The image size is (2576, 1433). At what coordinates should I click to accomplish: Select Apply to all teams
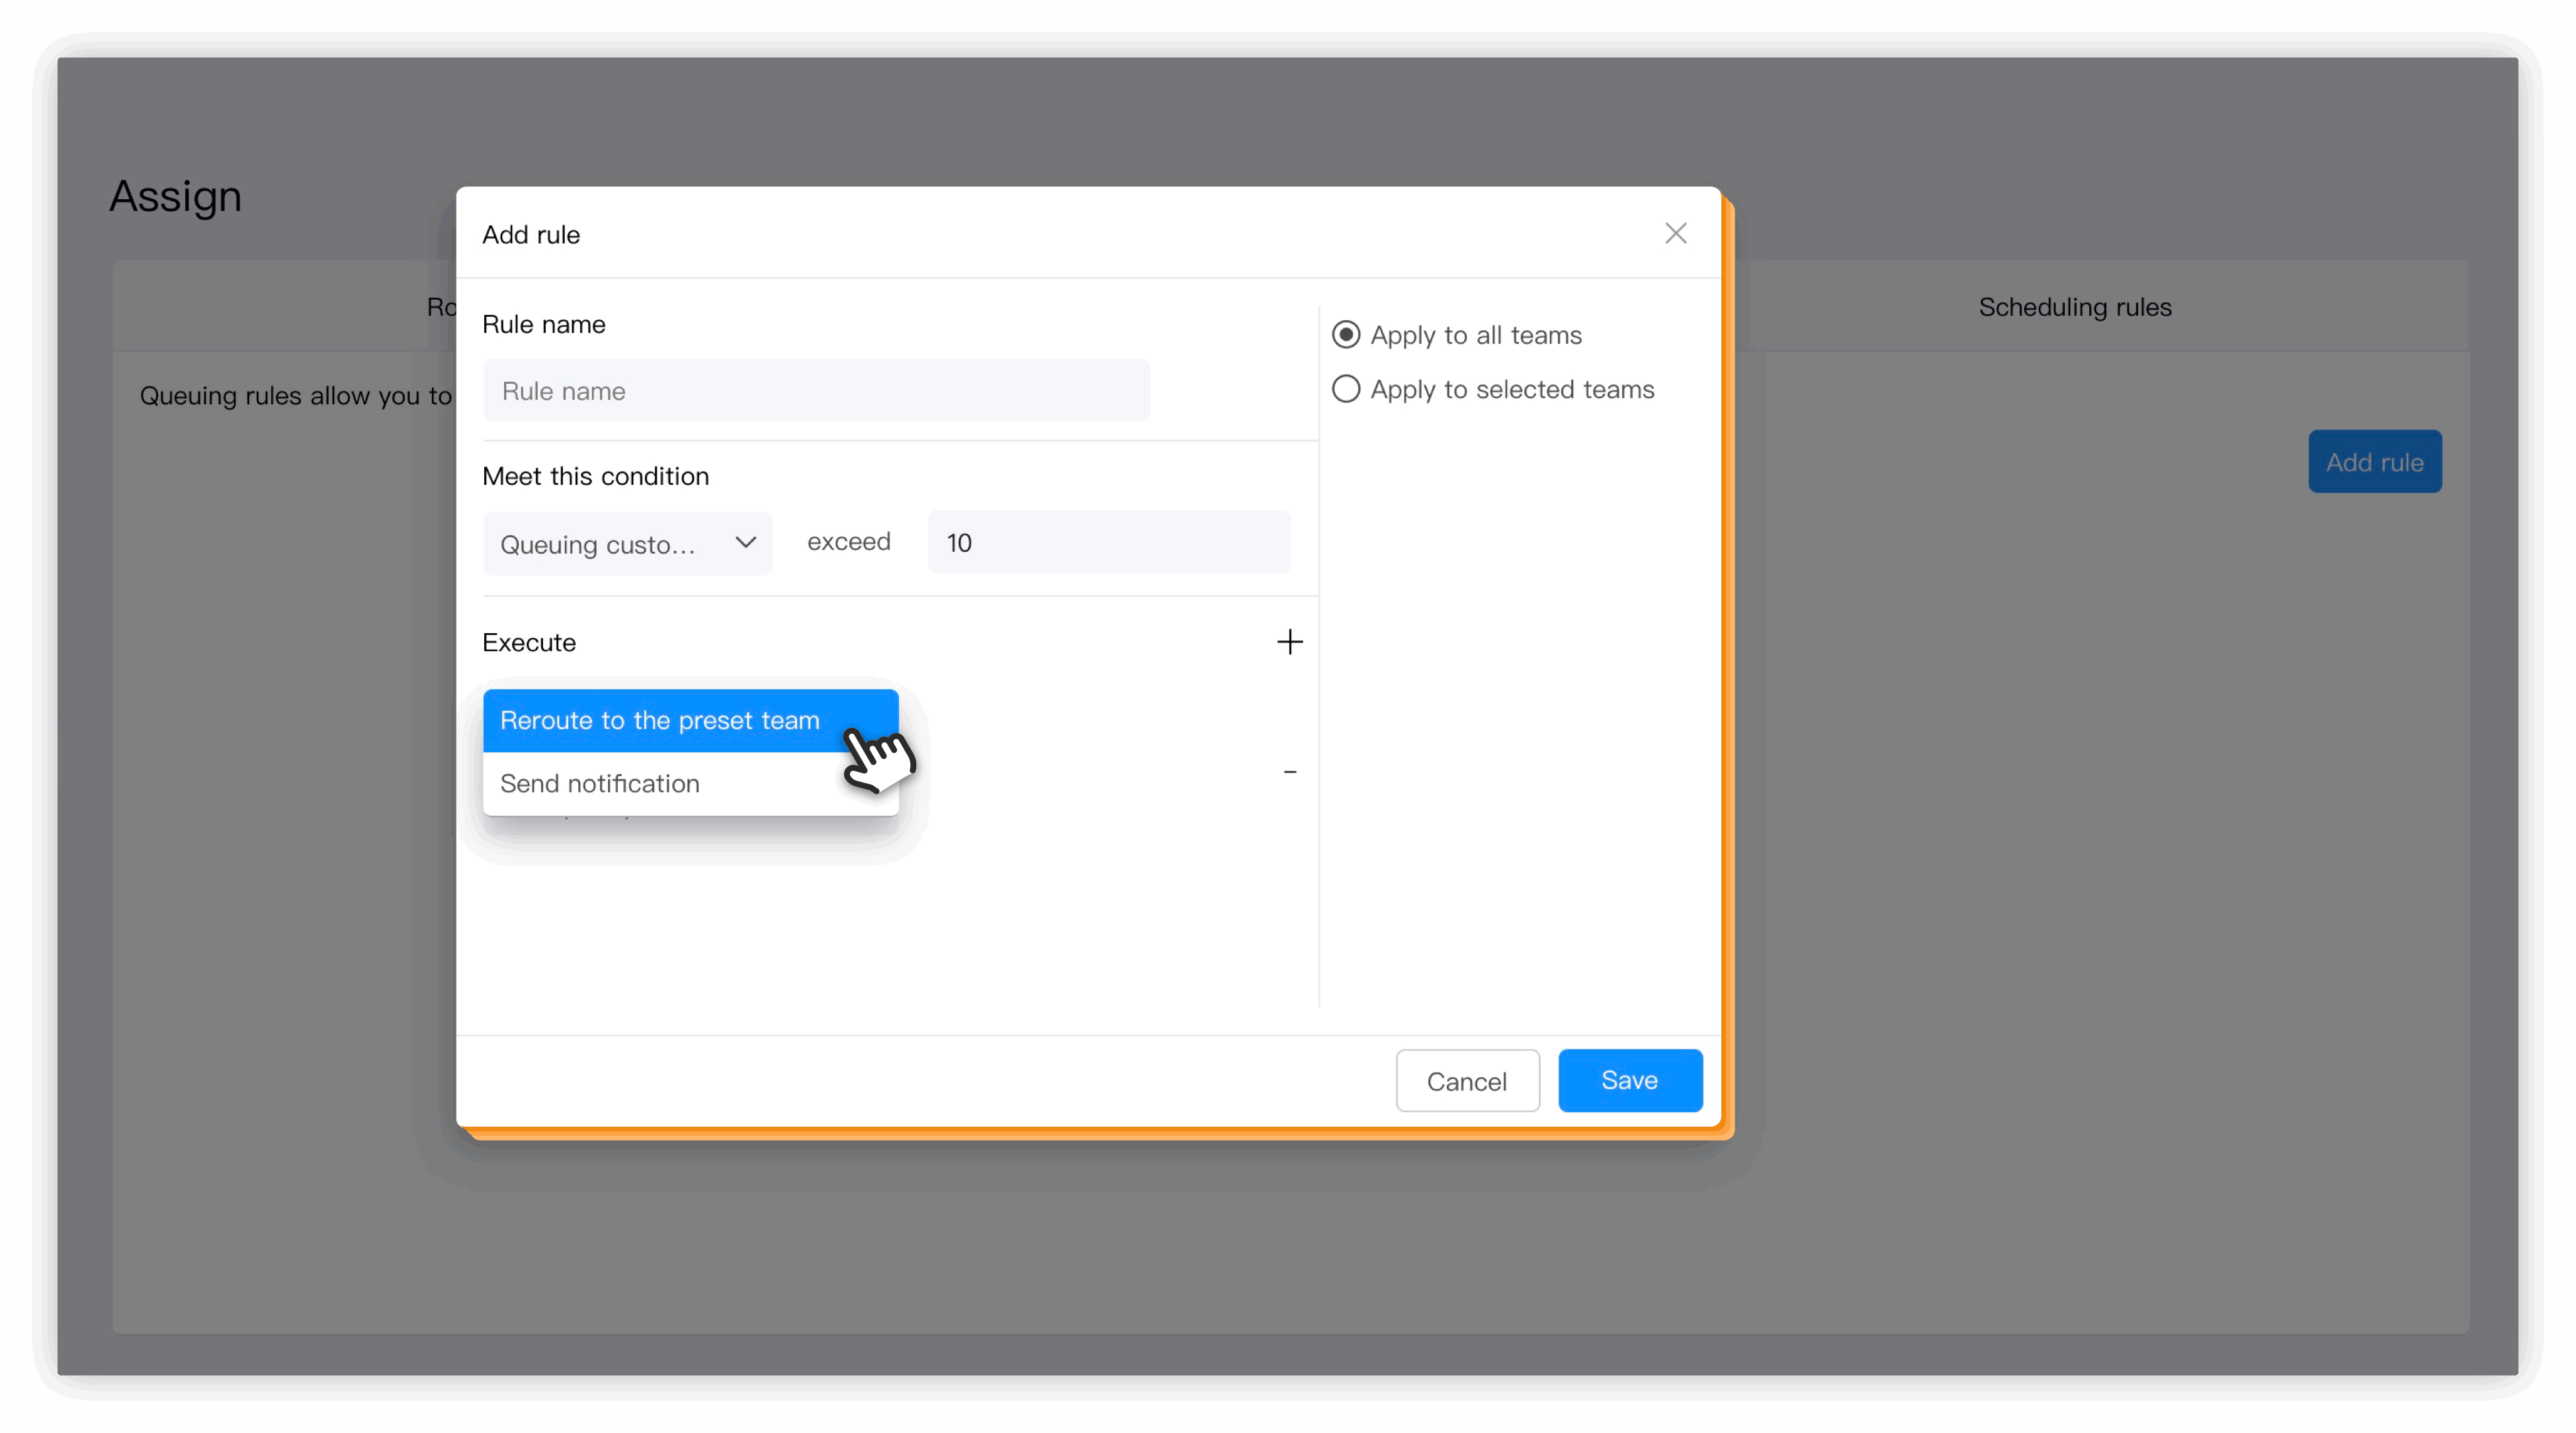[x=1346, y=335]
